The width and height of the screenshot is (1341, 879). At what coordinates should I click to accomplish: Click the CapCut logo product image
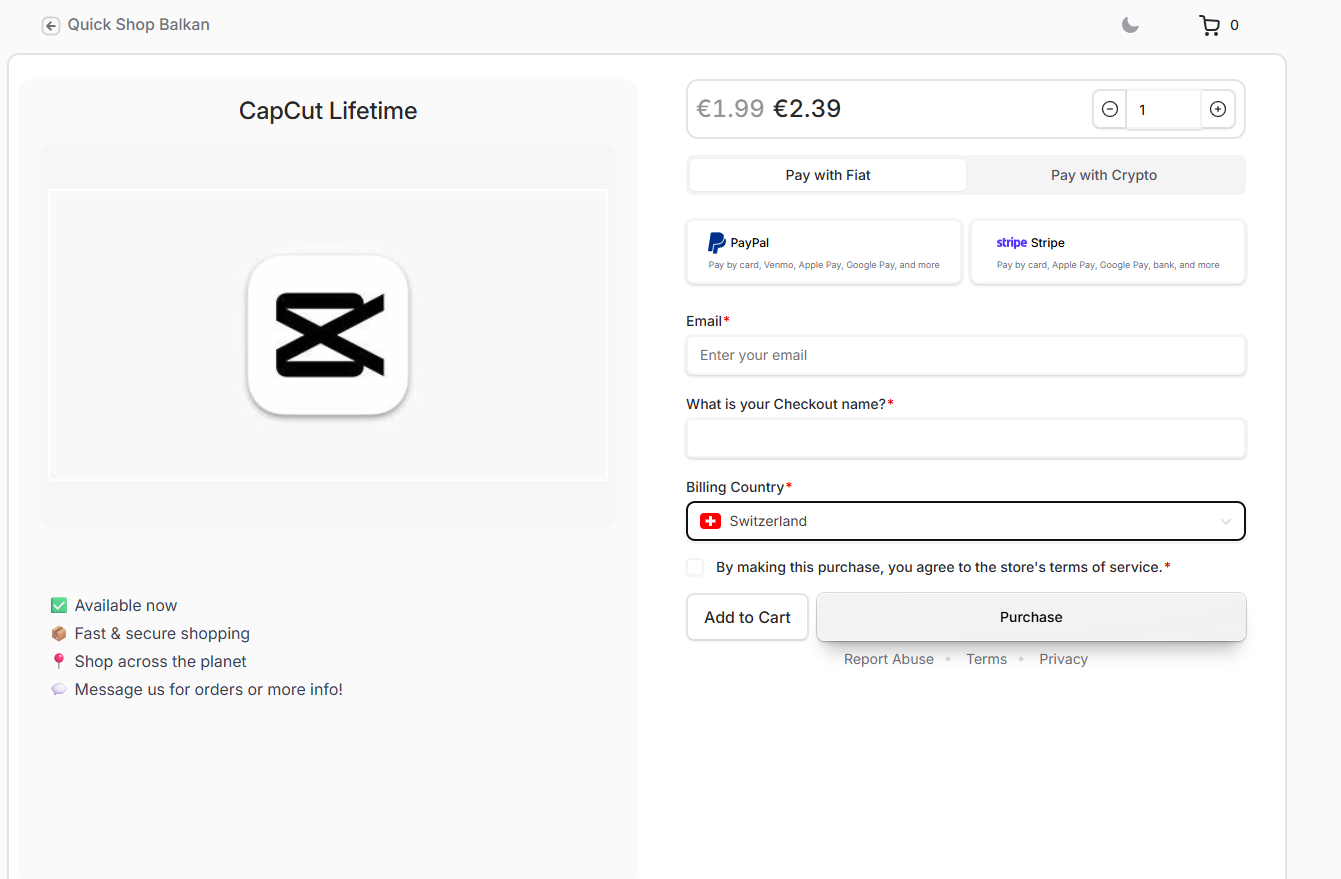point(328,335)
